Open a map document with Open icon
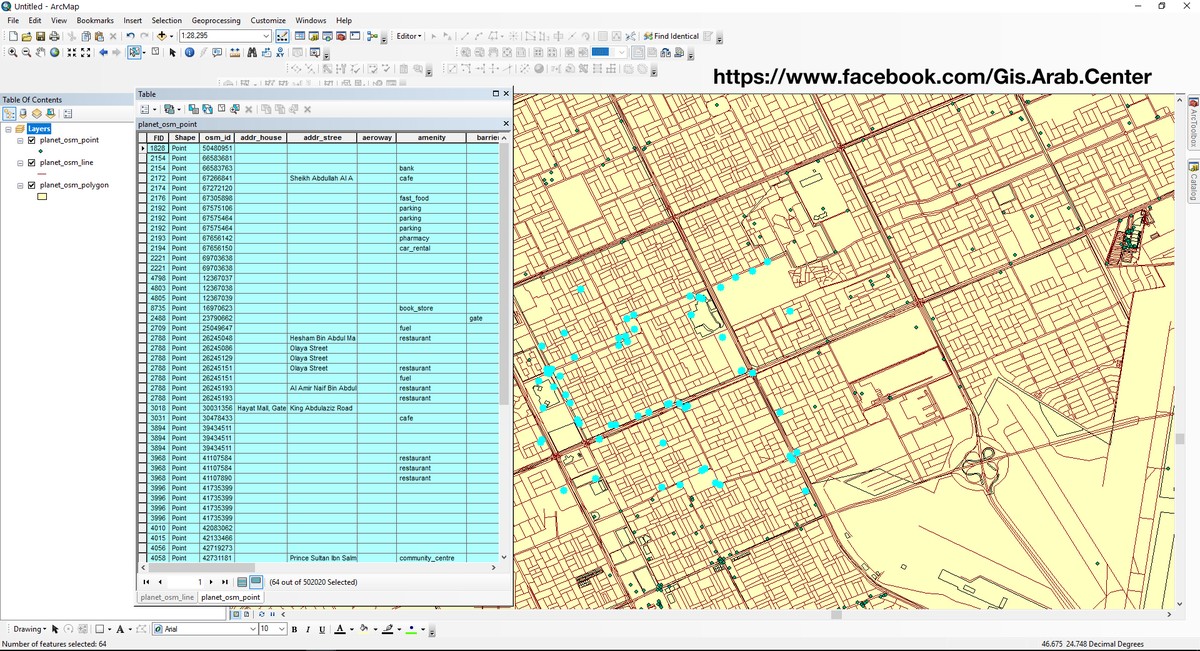Image resolution: width=1200 pixels, height=651 pixels. (27, 36)
